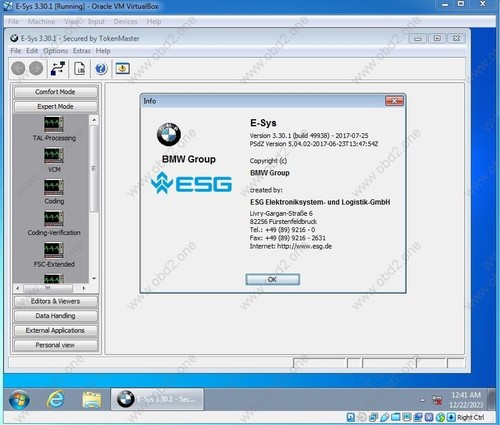Click the network status tray icon

point(437,401)
